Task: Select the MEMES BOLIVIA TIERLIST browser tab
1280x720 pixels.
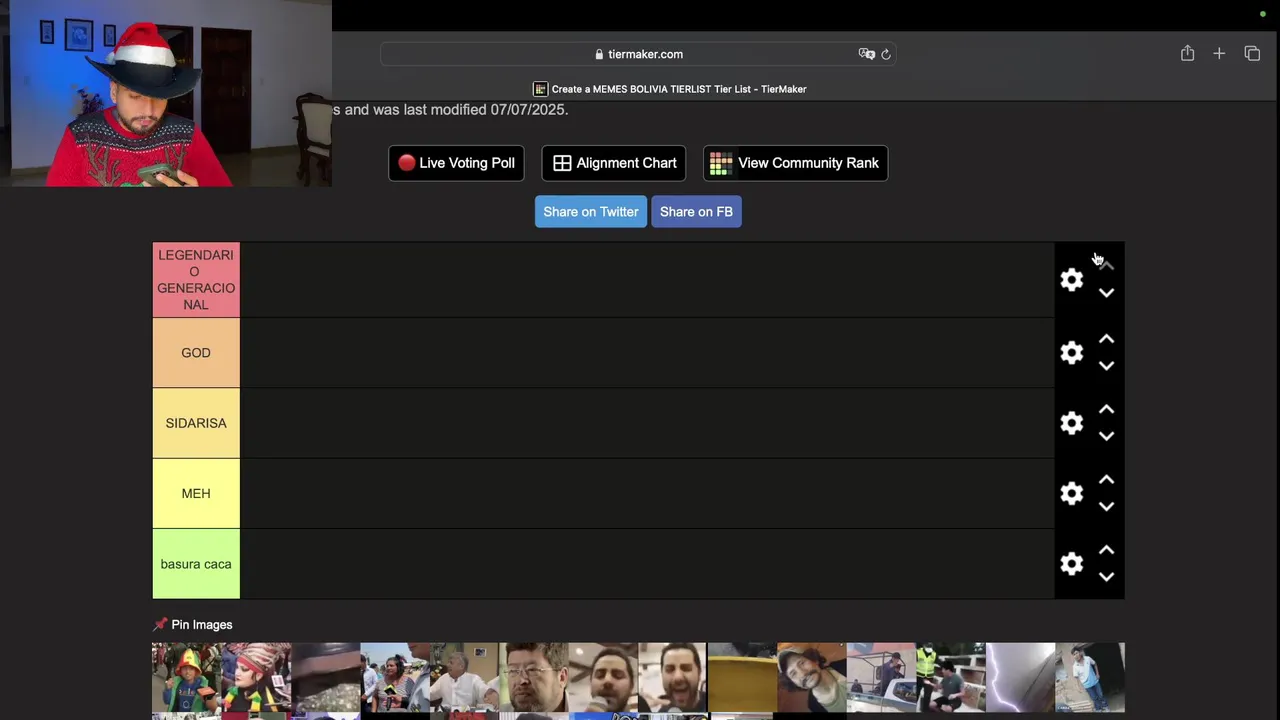Action: pos(670,89)
